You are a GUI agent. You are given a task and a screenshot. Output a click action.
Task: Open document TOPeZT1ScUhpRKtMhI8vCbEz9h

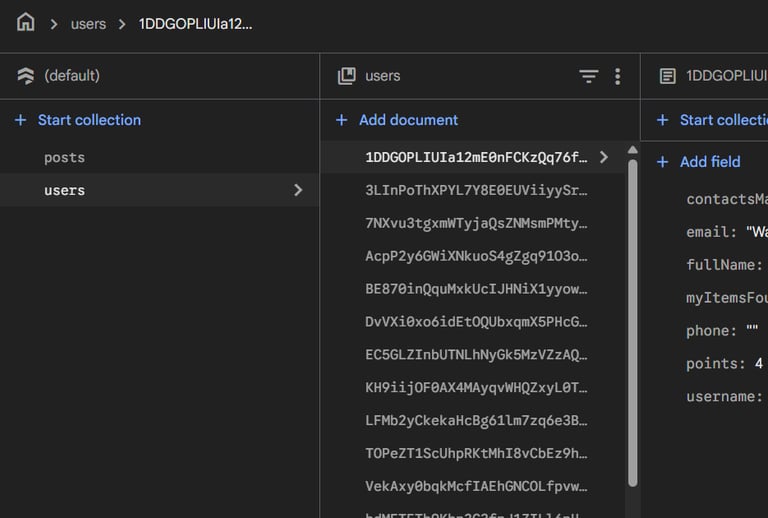pos(476,453)
